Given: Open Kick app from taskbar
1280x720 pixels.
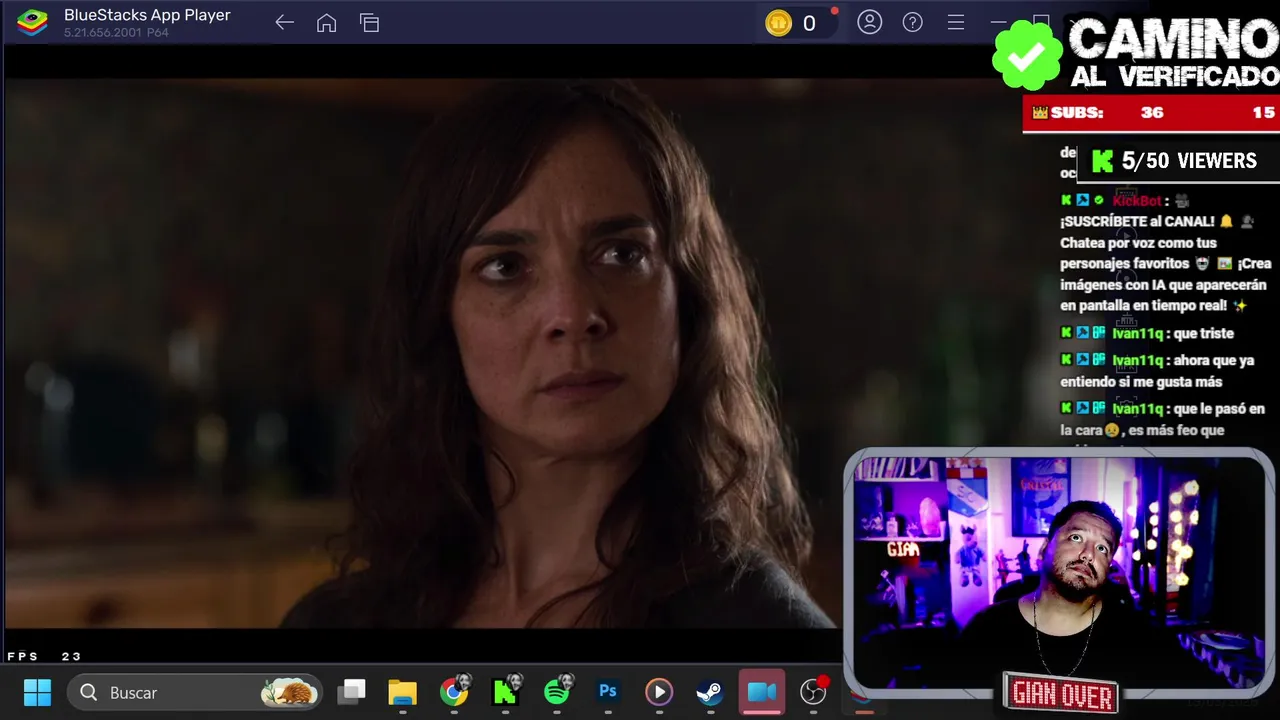Looking at the screenshot, I should [505, 692].
